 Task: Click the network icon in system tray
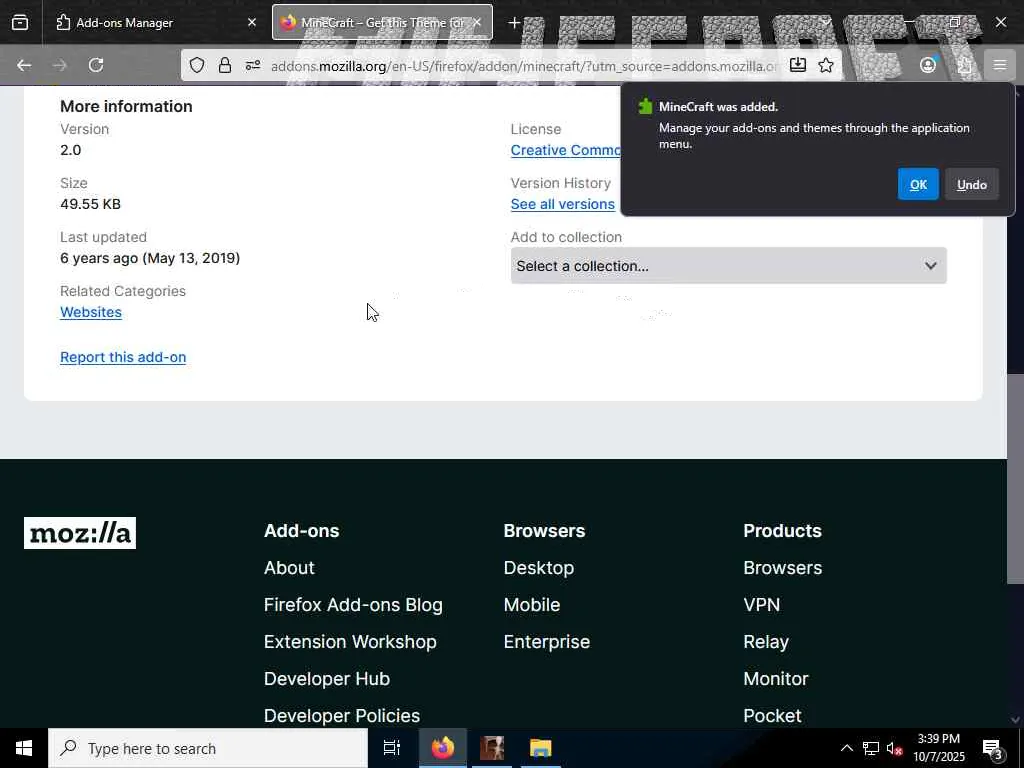[871, 748]
